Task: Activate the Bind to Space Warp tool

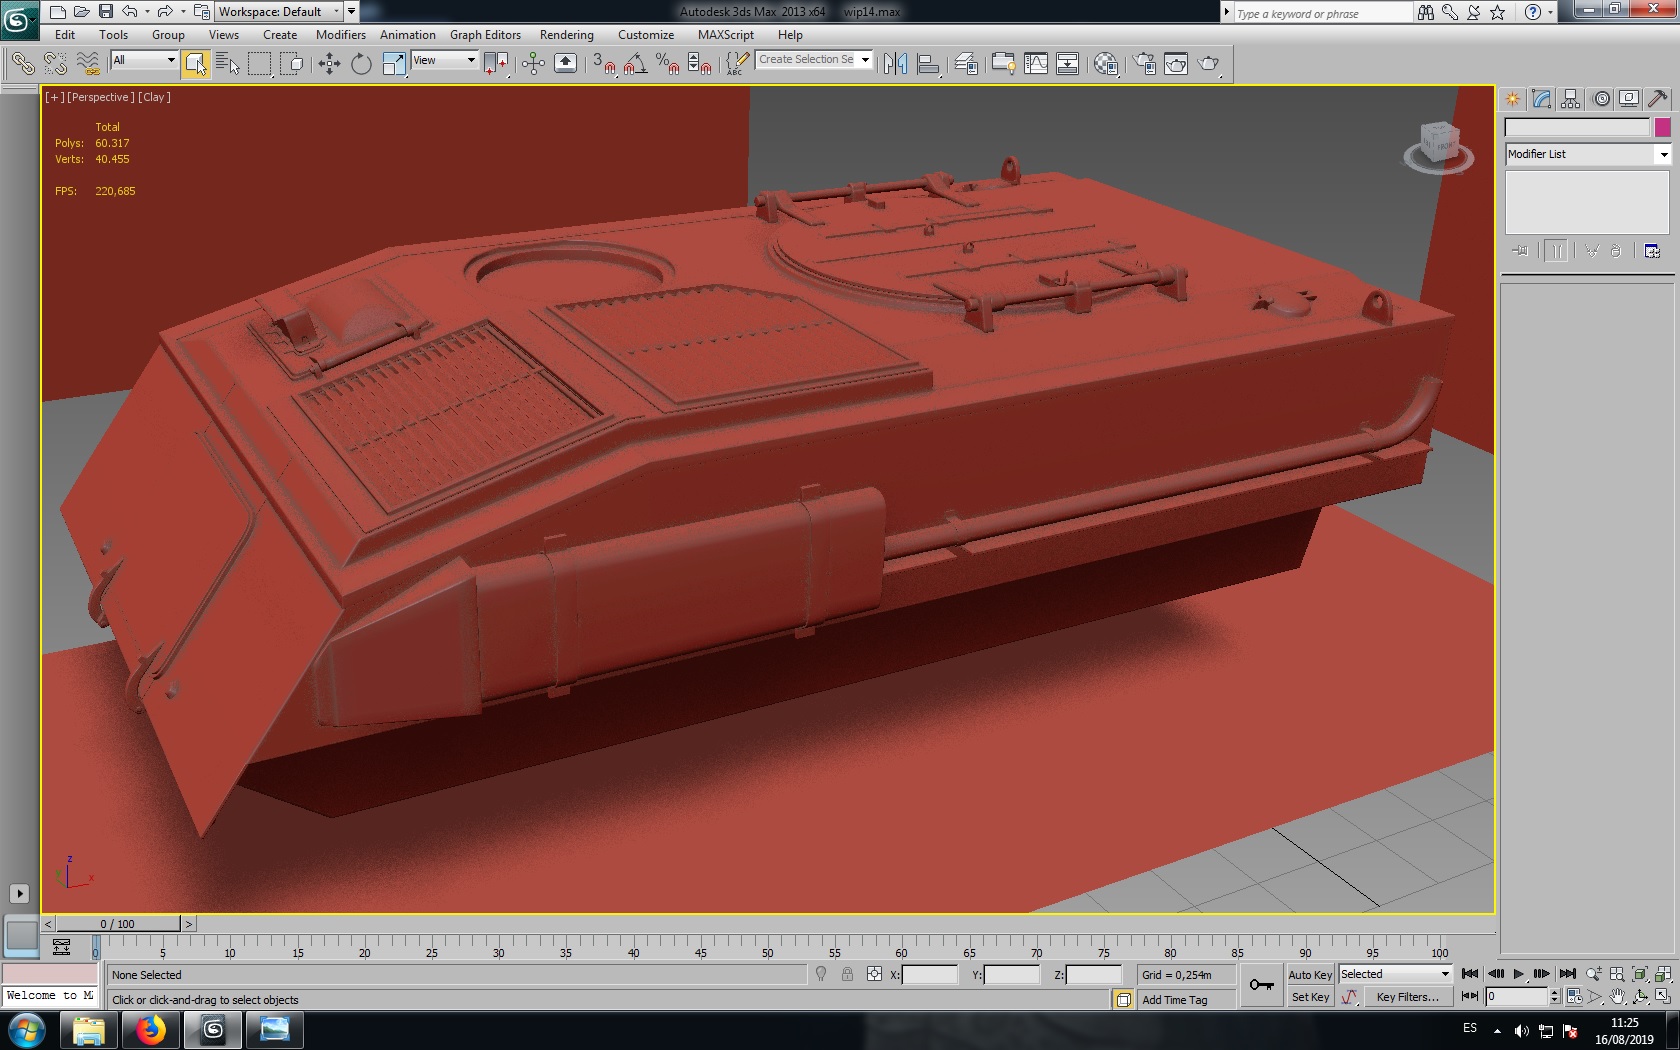Action: (88, 64)
